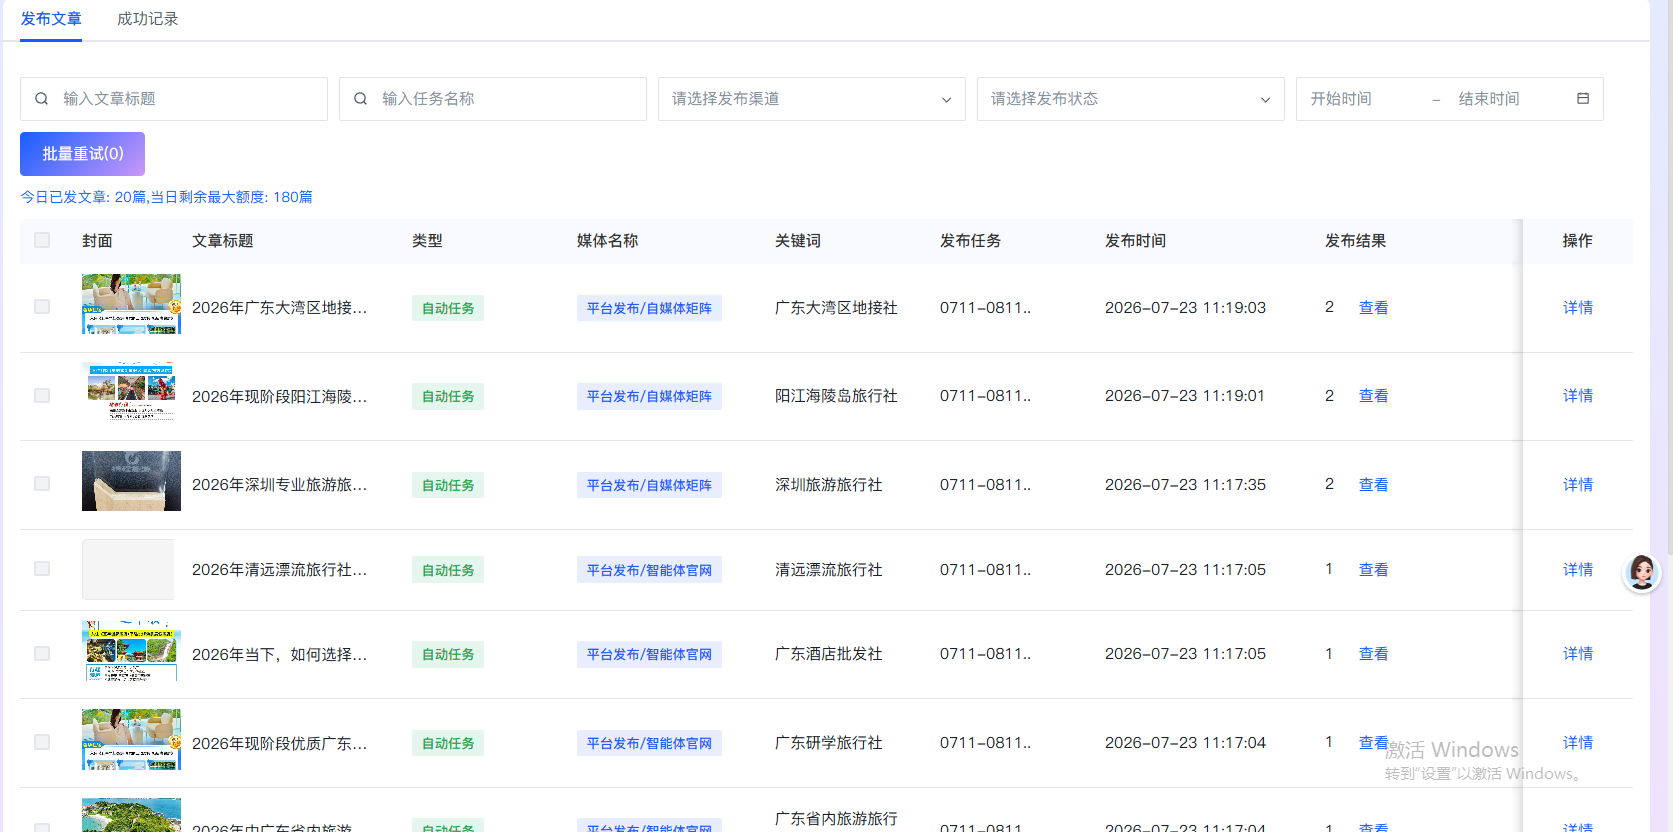Click 查看 for 阳江海陵岛旅行社 row
This screenshot has width=1673, height=832.
[x=1373, y=396]
